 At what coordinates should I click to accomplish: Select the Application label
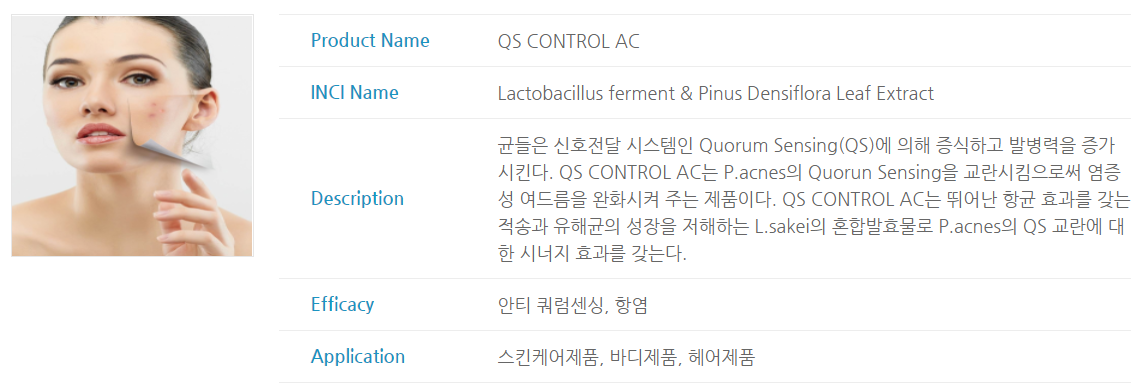pos(358,357)
